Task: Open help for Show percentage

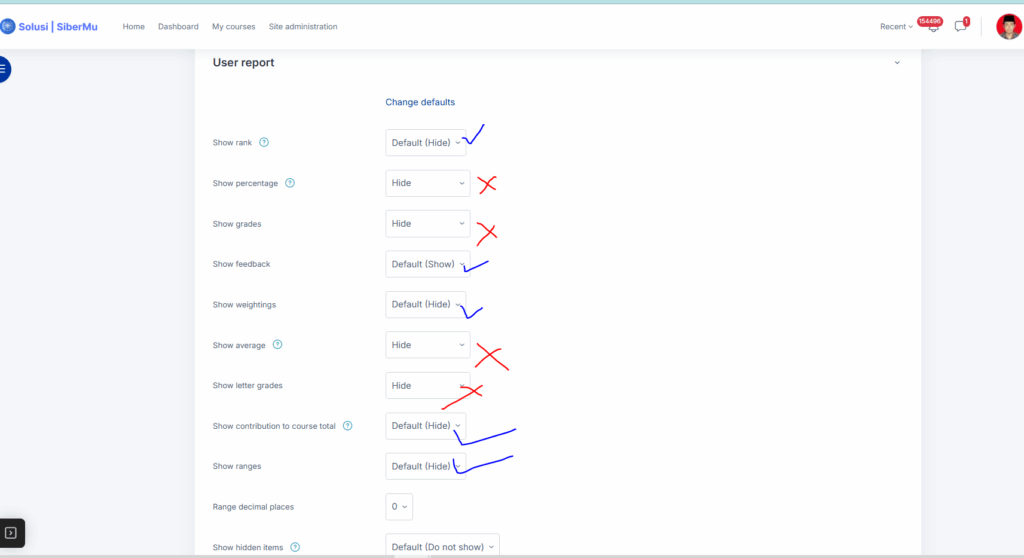Action: pos(290,183)
